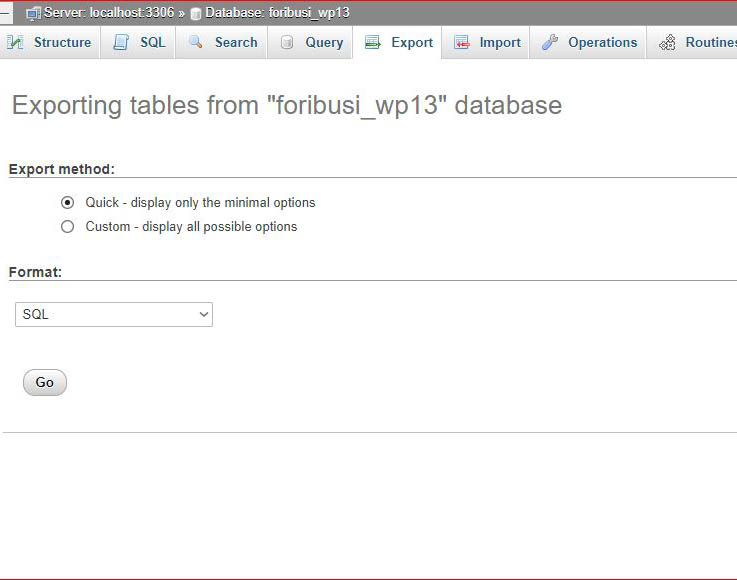Image resolution: width=737 pixels, height=580 pixels.
Task: Click the Routines gears icon
Action: tap(667, 42)
